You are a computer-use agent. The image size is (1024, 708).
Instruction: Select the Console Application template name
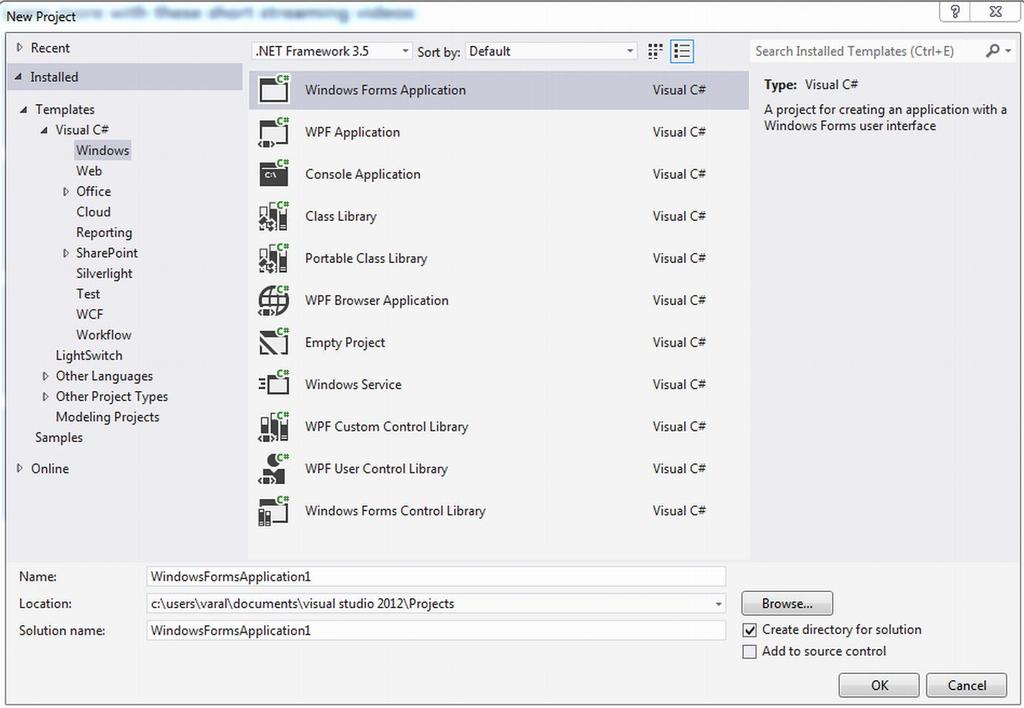[363, 174]
